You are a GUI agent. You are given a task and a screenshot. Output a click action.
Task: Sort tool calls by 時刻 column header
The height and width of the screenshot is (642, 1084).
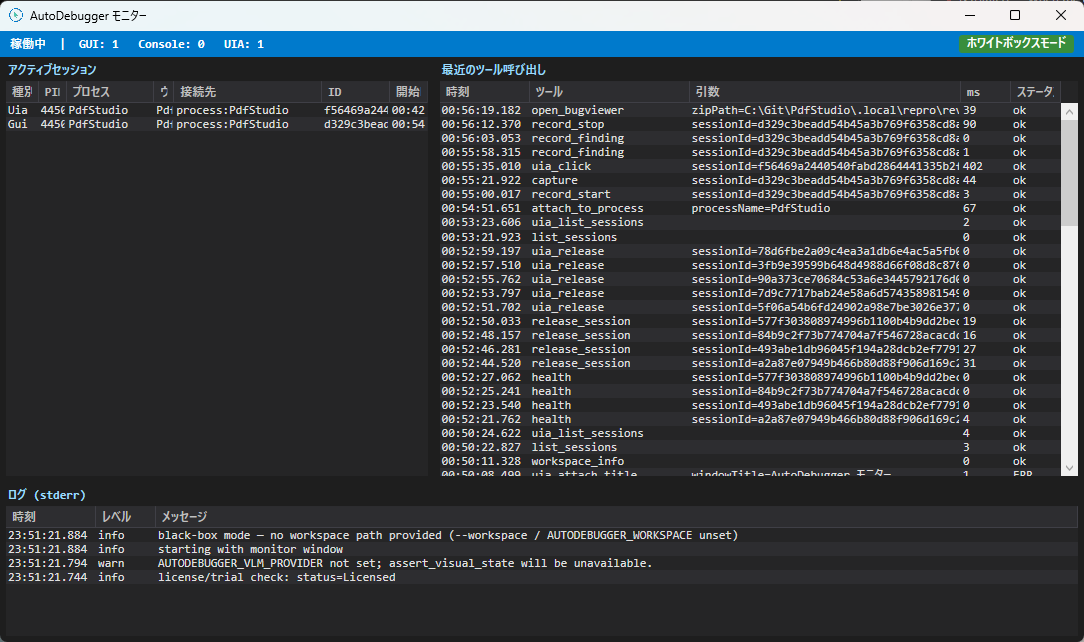tap(485, 92)
